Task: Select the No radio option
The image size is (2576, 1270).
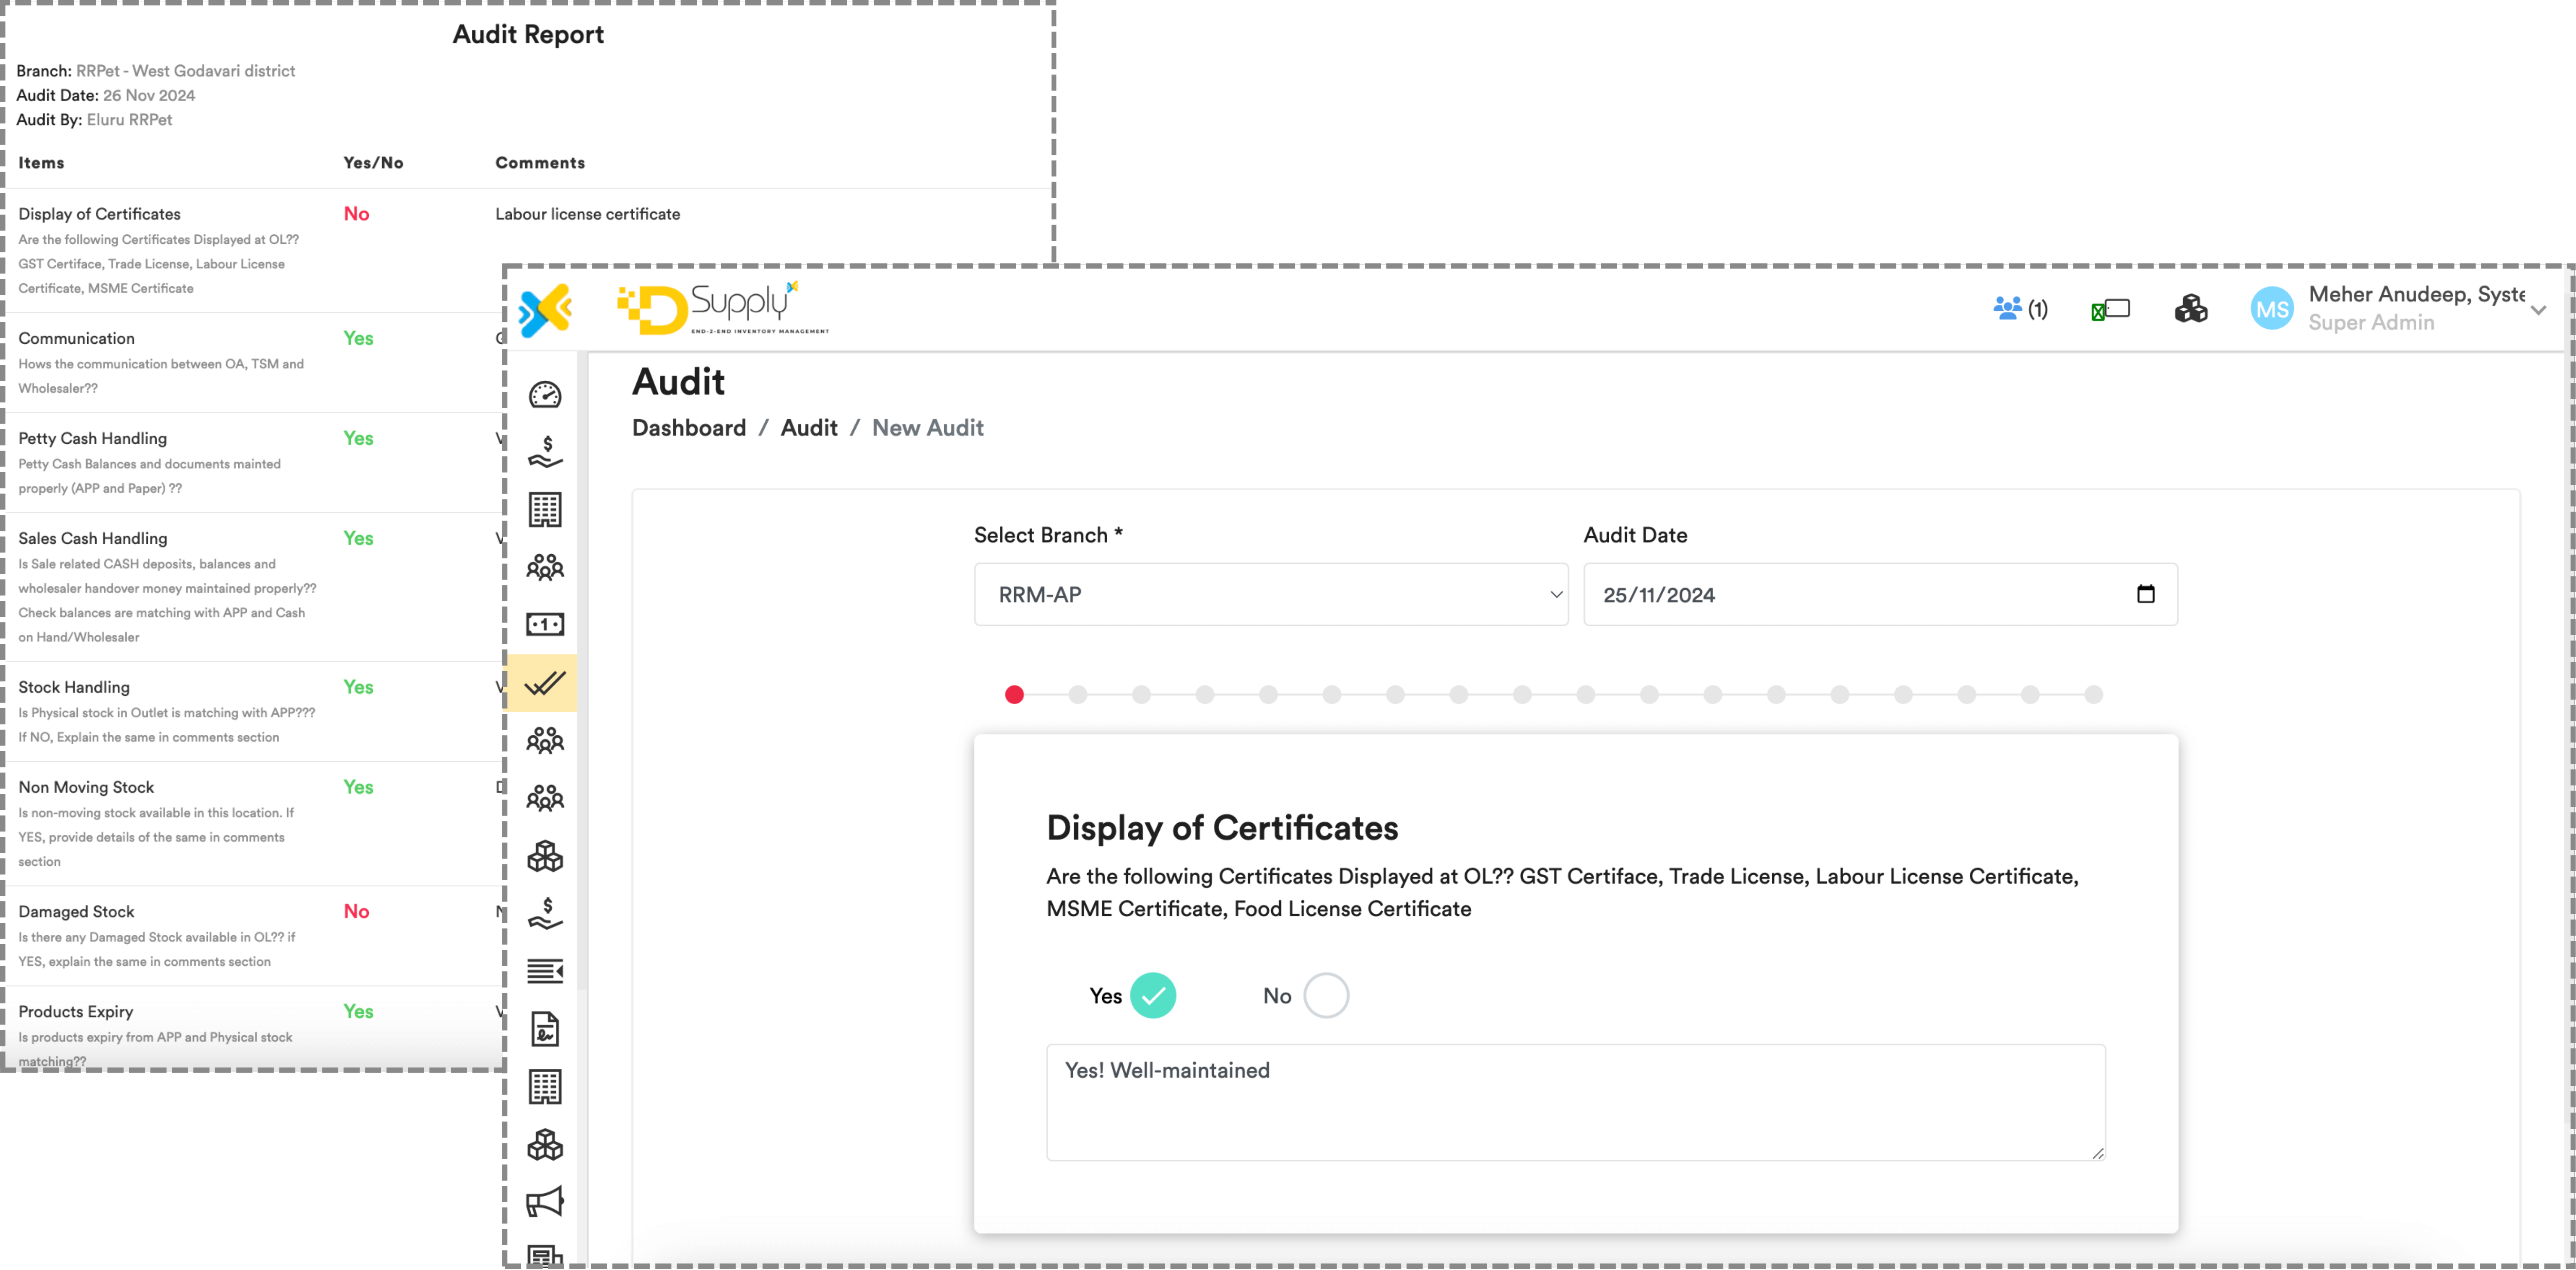Action: [1326, 996]
